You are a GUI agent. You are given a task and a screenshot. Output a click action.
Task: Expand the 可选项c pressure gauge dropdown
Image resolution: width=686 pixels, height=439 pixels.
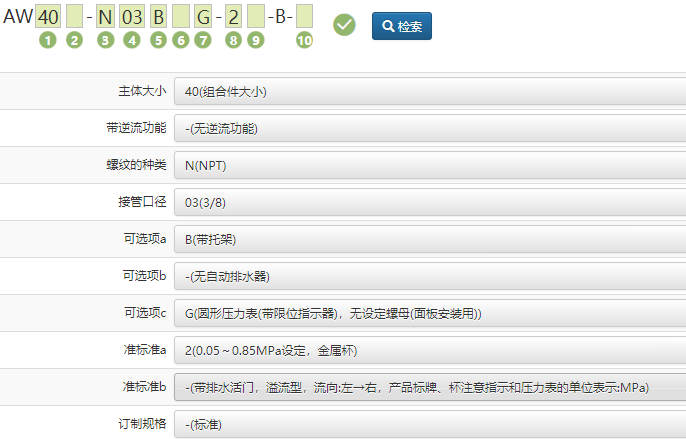coord(429,313)
